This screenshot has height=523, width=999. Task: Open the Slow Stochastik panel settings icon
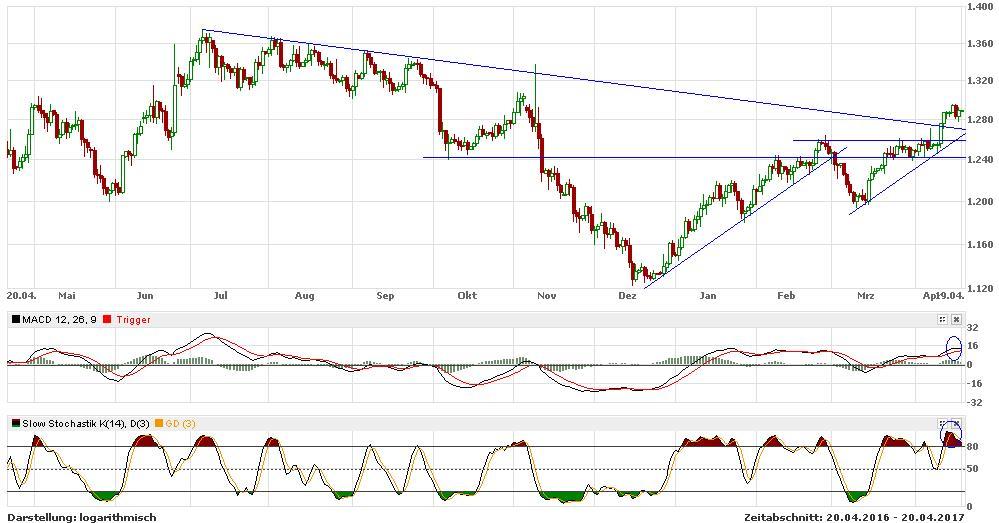[x=942, y=424]
